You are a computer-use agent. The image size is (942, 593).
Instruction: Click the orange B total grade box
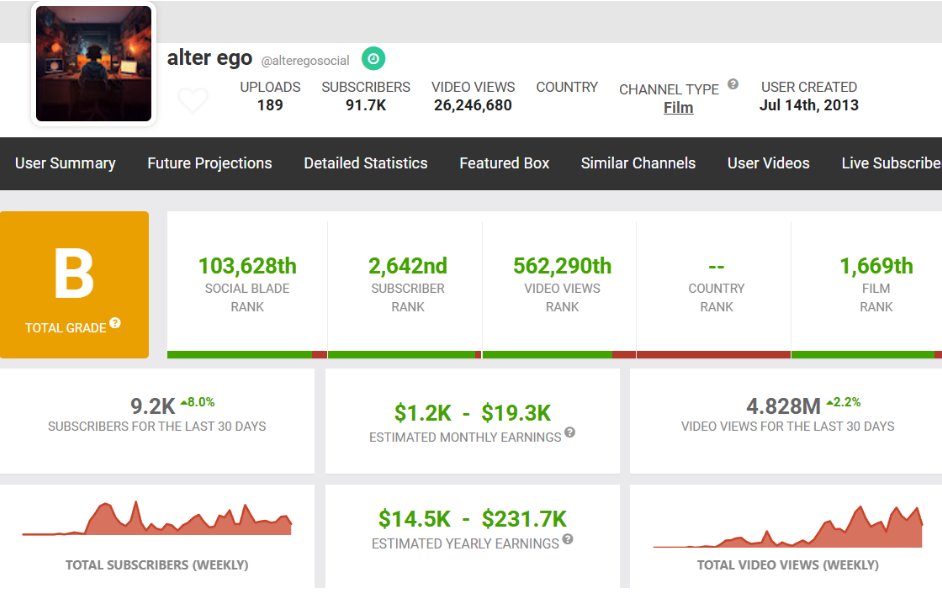tap(74, 284)
